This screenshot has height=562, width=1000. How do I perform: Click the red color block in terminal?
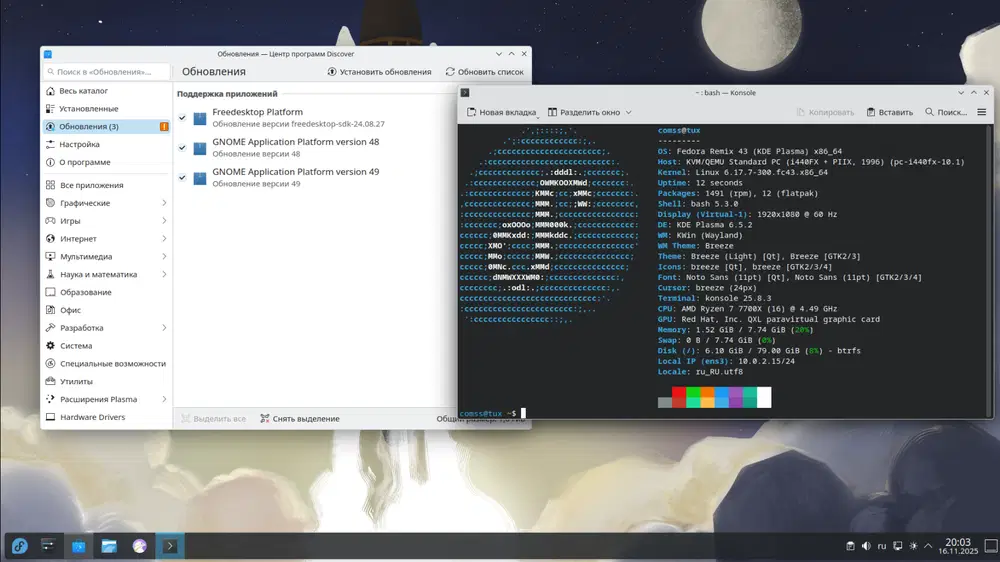pyautogui.click(x=679, y=392)
